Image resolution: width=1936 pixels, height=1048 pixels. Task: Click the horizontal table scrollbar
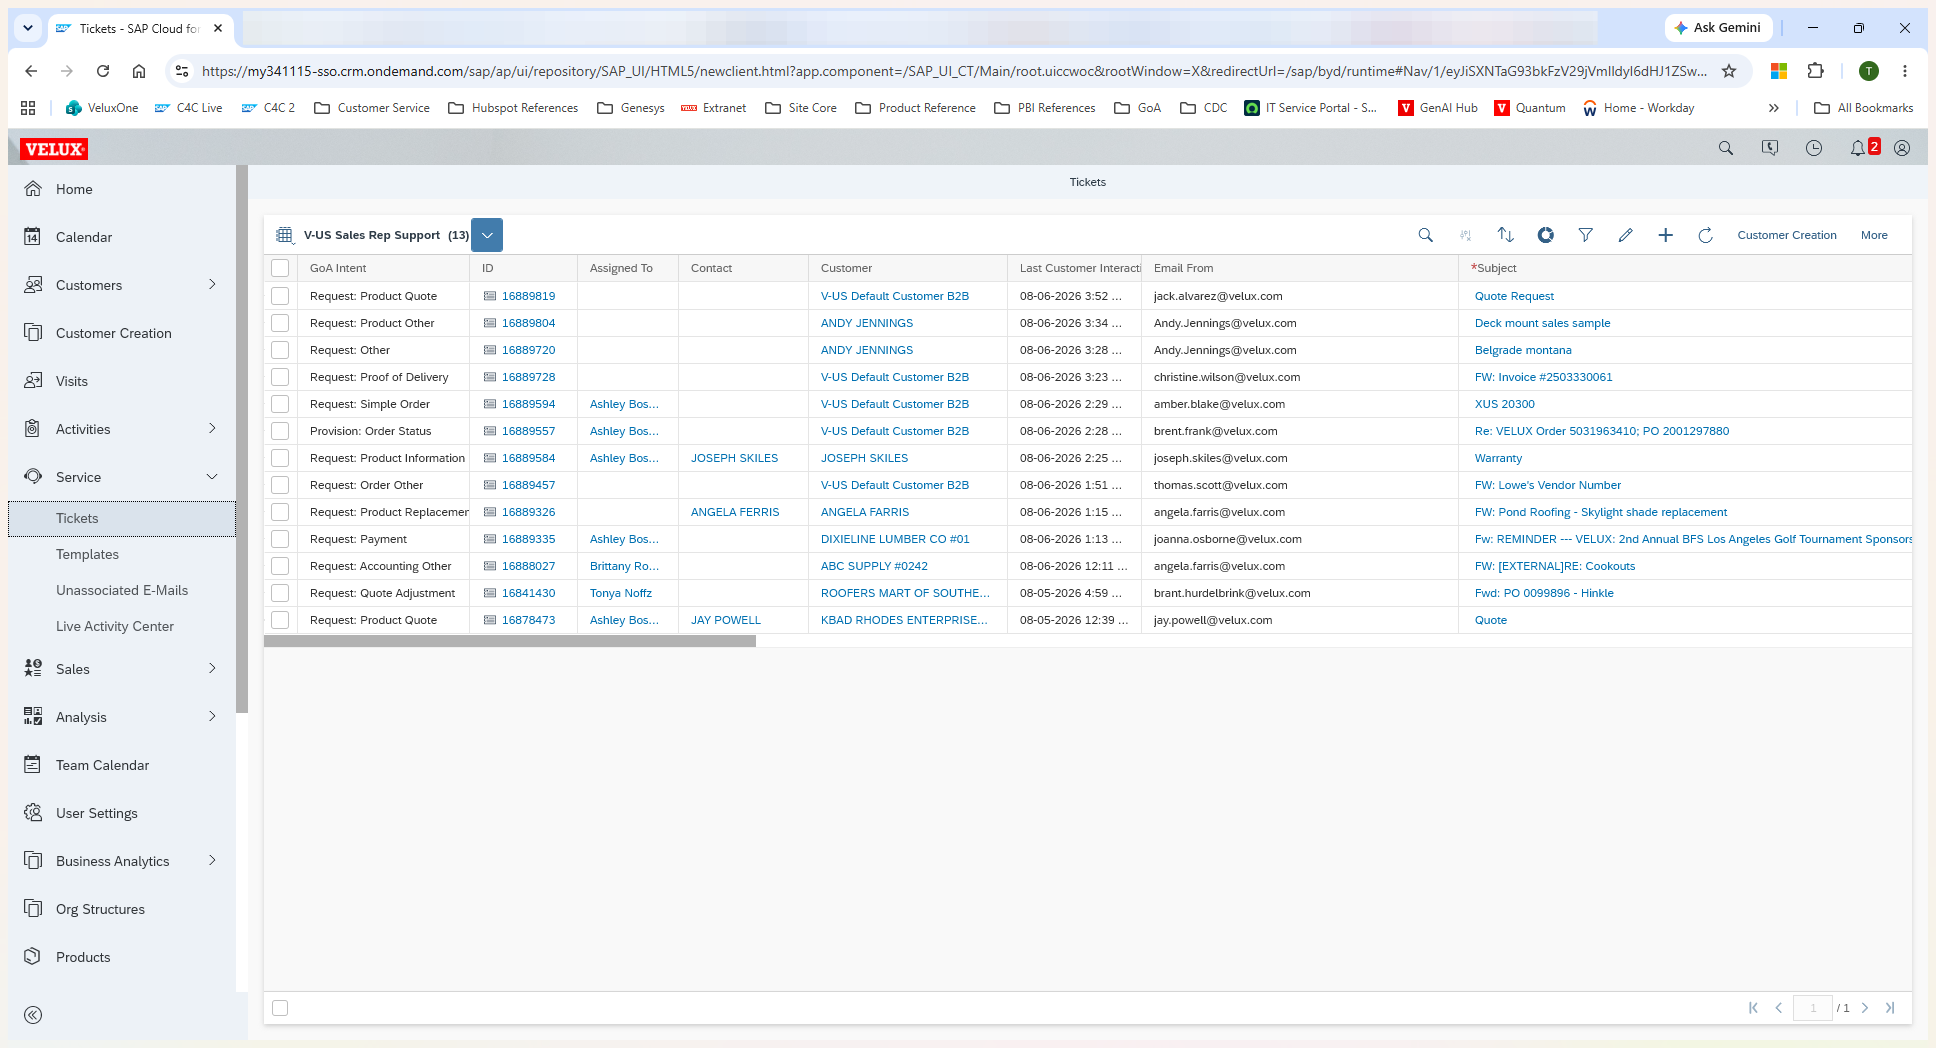coord(510,641)
